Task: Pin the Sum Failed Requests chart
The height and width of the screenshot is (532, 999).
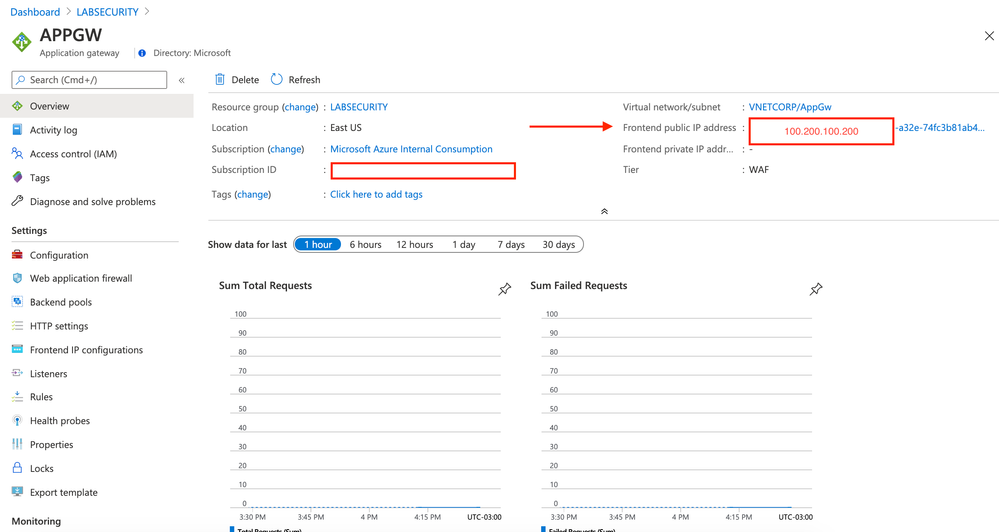Action: pyautogui.click(x=816, y=289)
